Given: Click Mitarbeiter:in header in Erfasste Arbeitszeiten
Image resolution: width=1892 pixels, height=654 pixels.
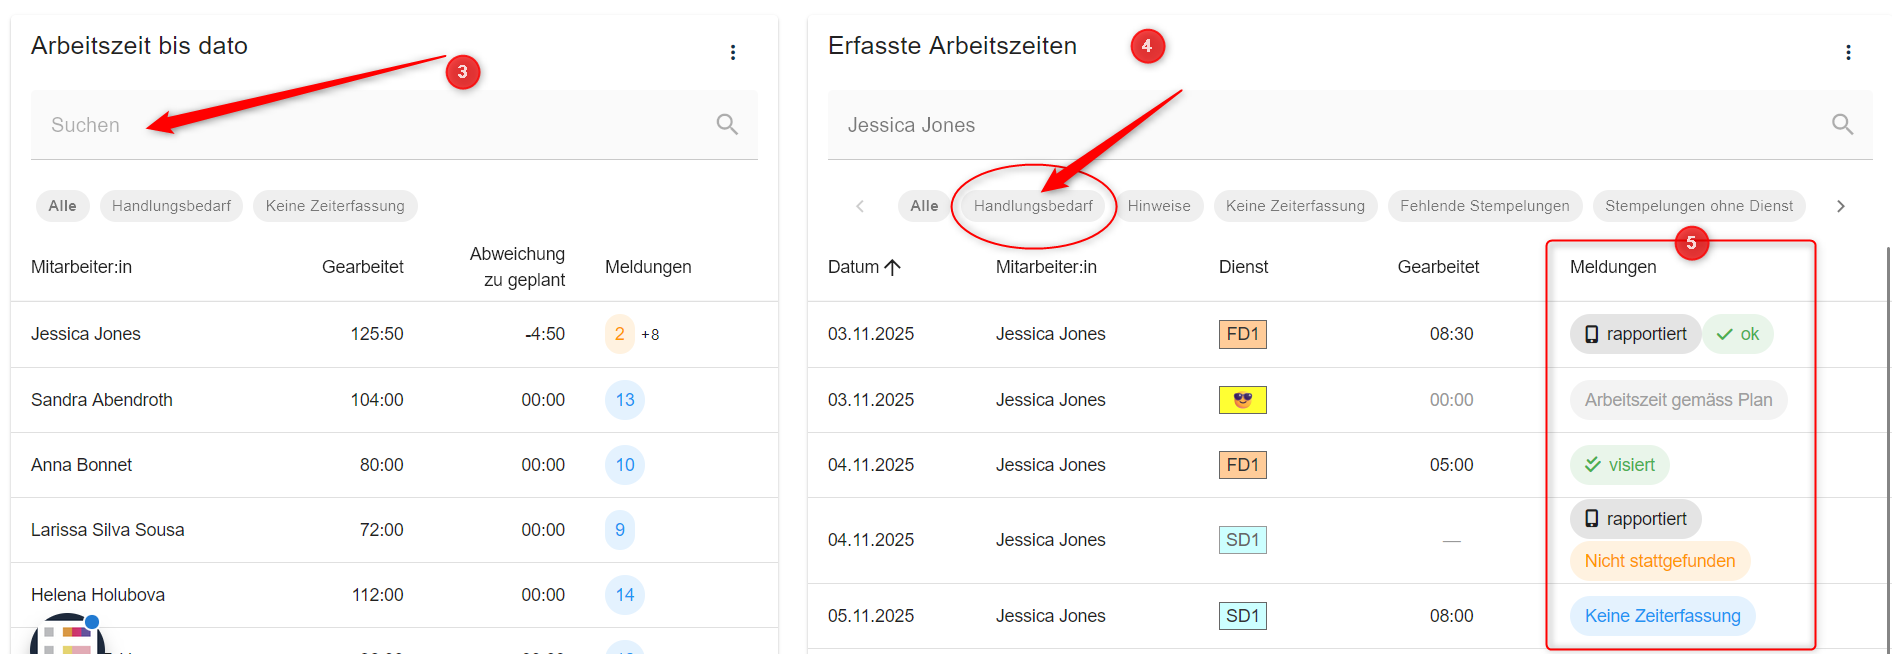Looking at the screenshot, I should click(1046, 267).
